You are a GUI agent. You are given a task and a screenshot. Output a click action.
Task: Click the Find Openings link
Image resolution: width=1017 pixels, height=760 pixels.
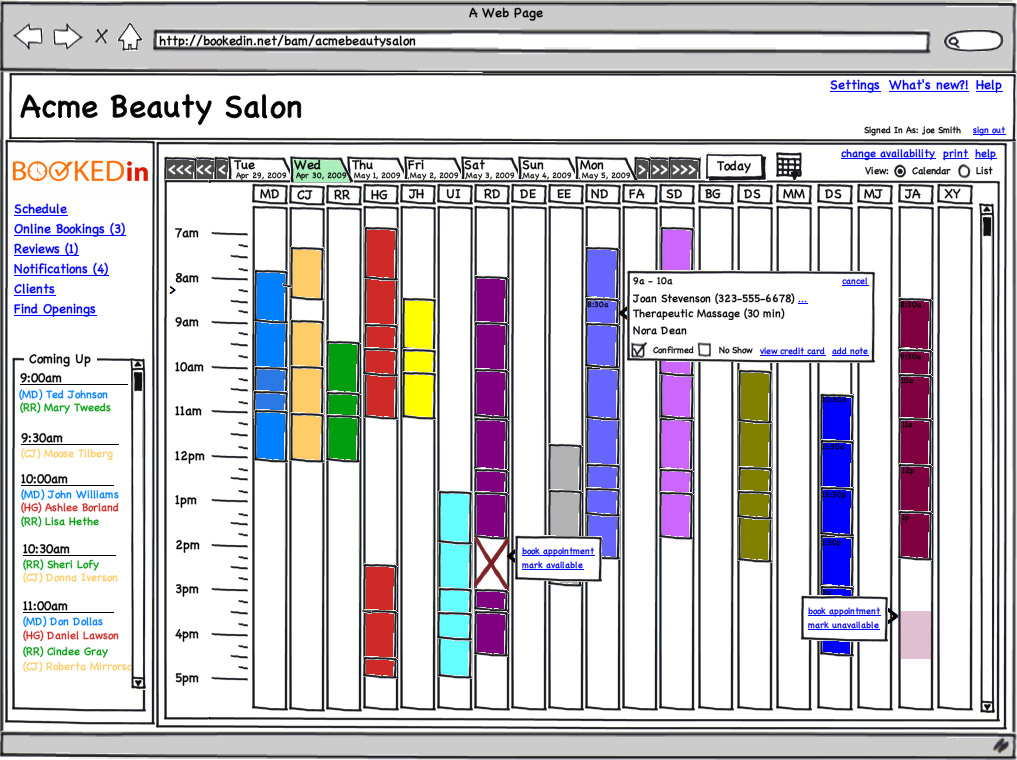(55, 309)
